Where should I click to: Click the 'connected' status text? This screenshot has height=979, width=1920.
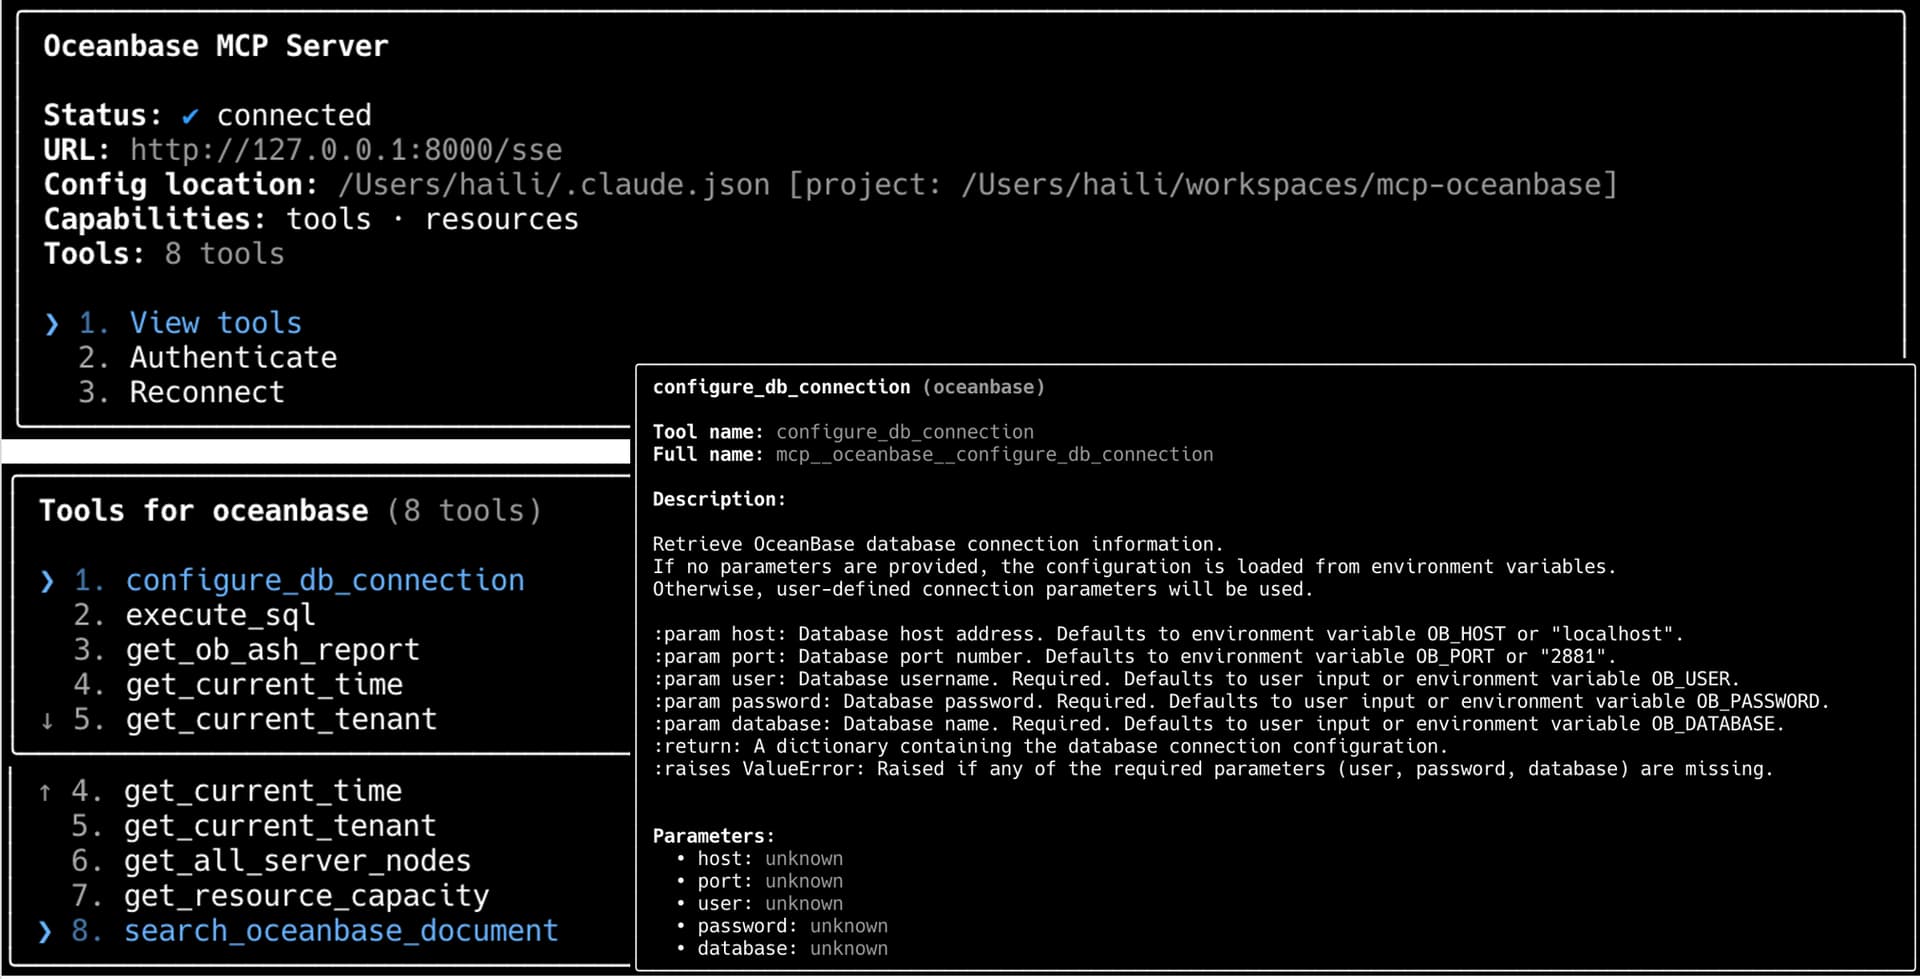[x=294, y=116]
